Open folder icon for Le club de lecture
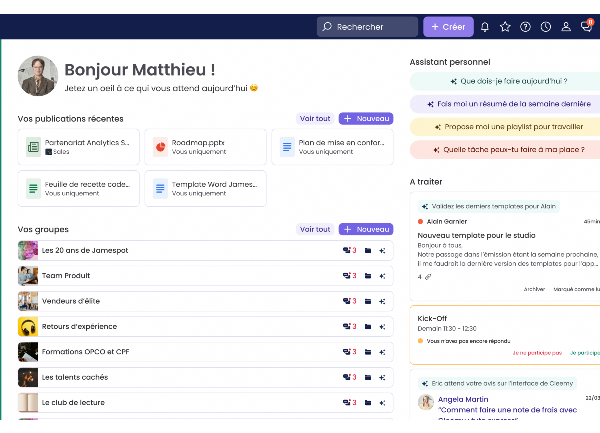The width and height of the screenshot is (600, 433). coord(368,403)
